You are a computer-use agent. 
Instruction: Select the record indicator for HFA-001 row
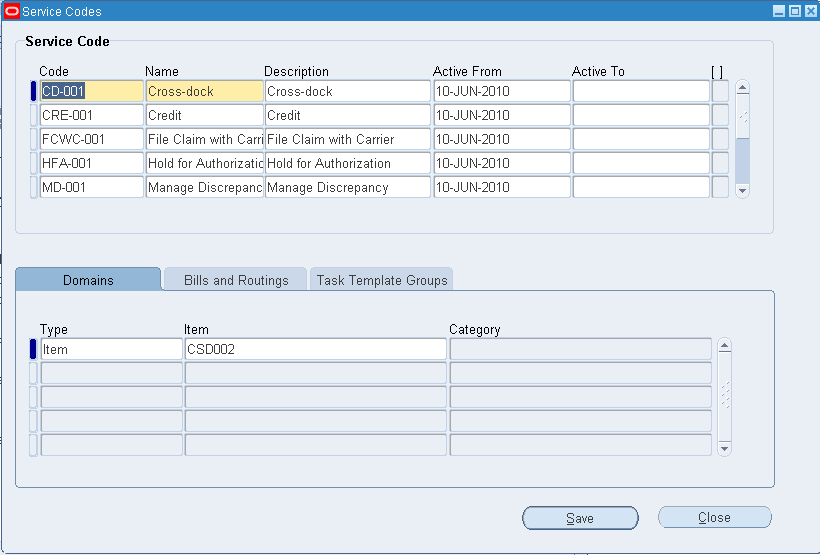pos(33,163)
